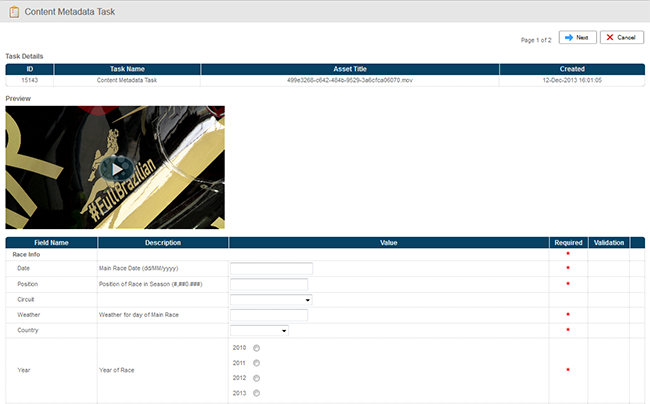
Task: Click the Cancel button
Action: [621, 37]
